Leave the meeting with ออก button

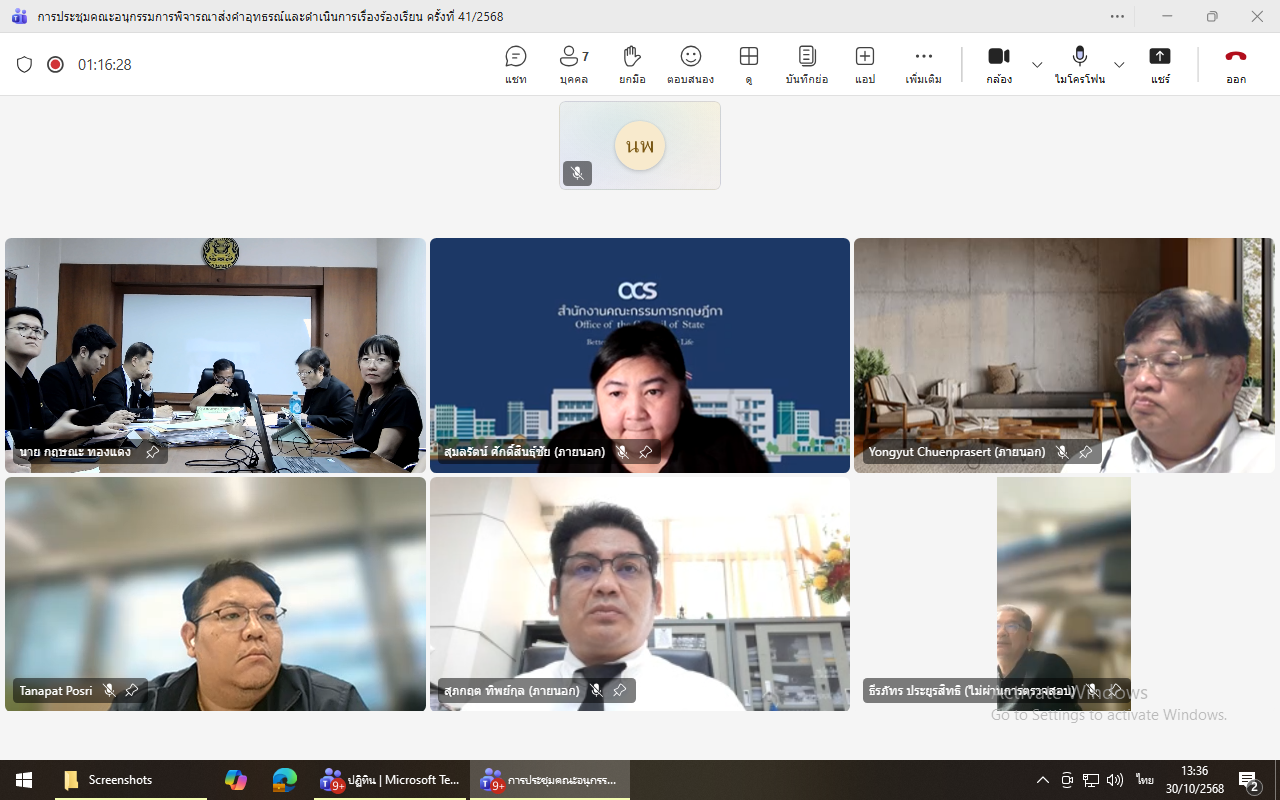click(1236, 64)
